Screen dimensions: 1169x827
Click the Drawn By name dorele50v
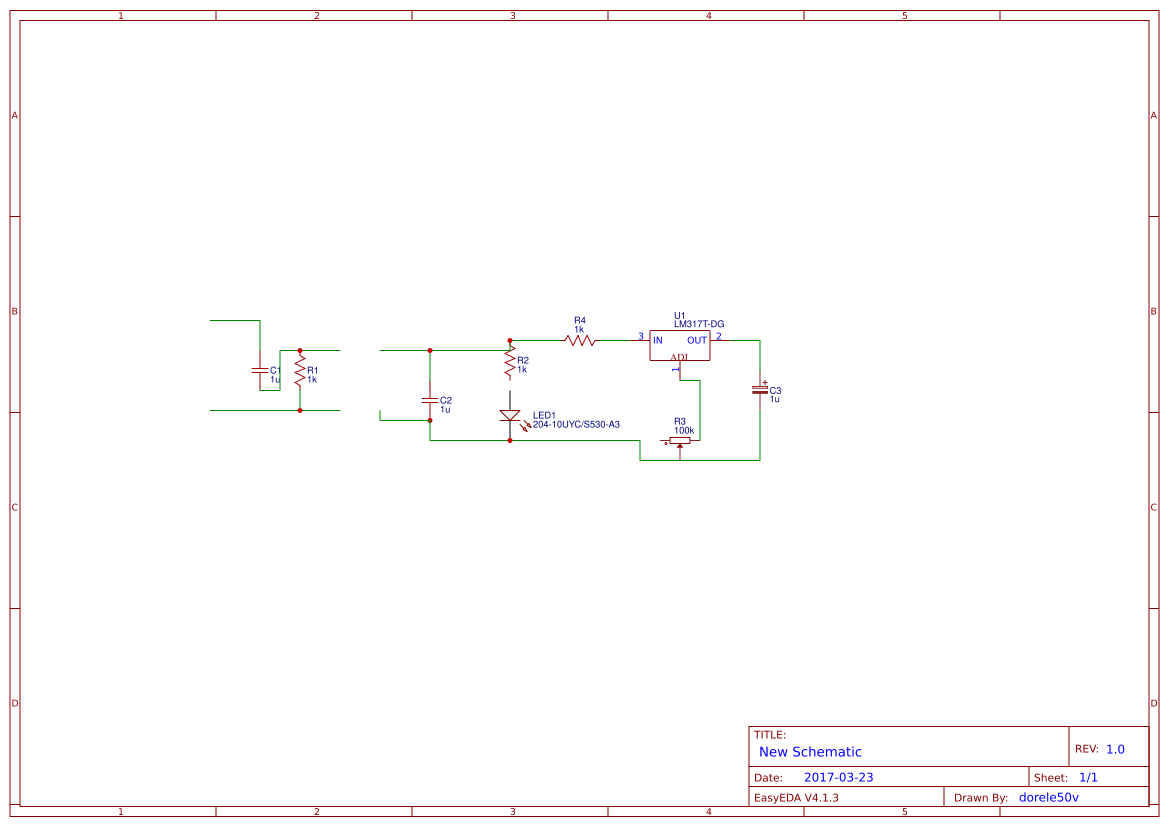click(x=1048, y=797)
